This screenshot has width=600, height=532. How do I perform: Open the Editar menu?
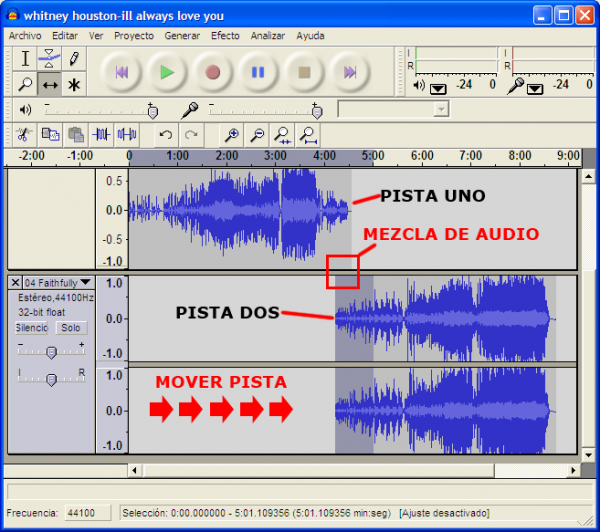65,36
